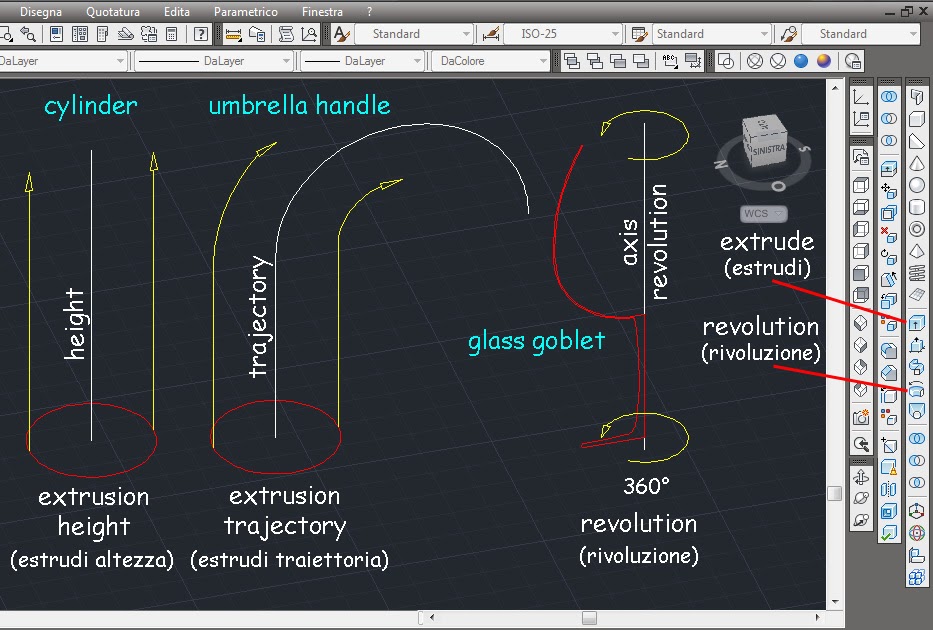Expand the WCS coordinate system dropdown
Image resolution: width=933 pixels, height=630 pixels.
pyautogui.click(x=764, y=214)
